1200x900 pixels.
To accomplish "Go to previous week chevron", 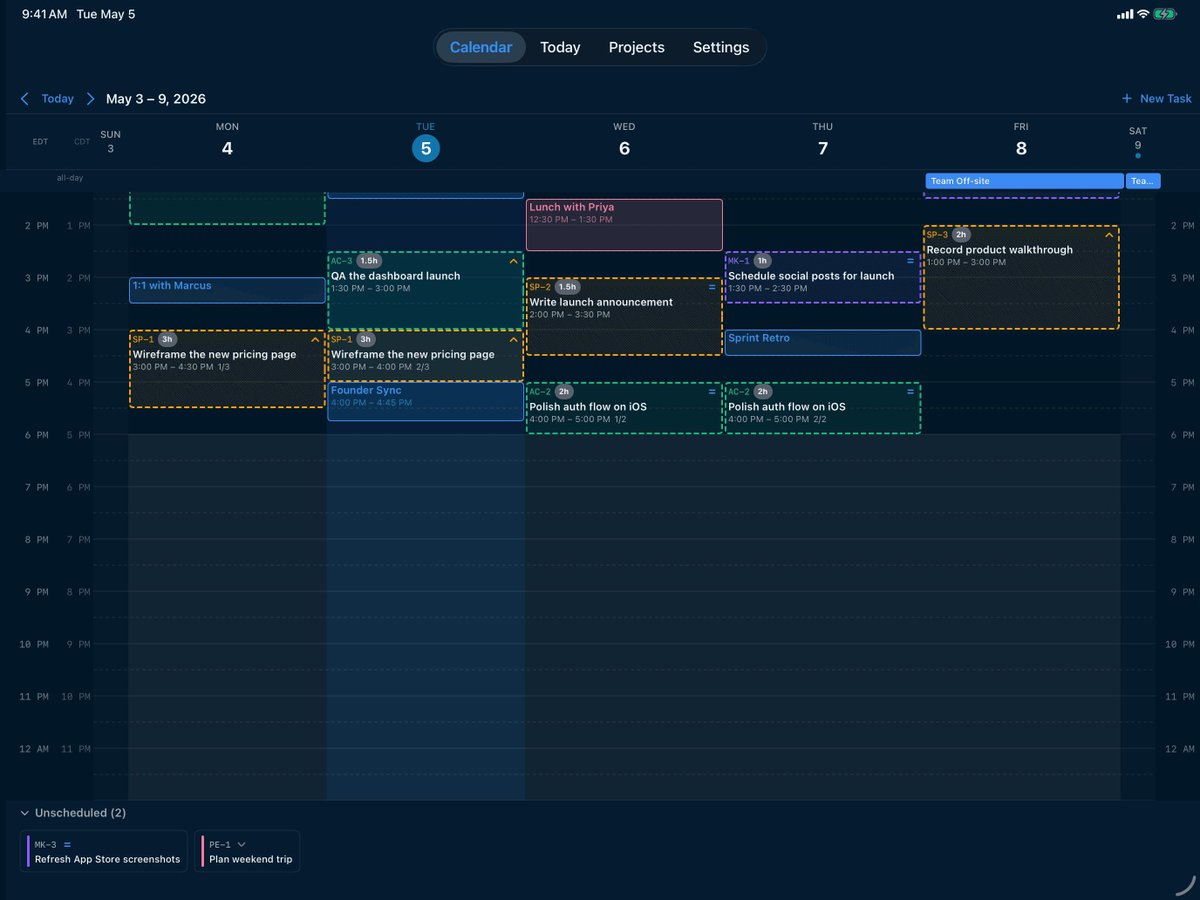I will pos(24,99).
